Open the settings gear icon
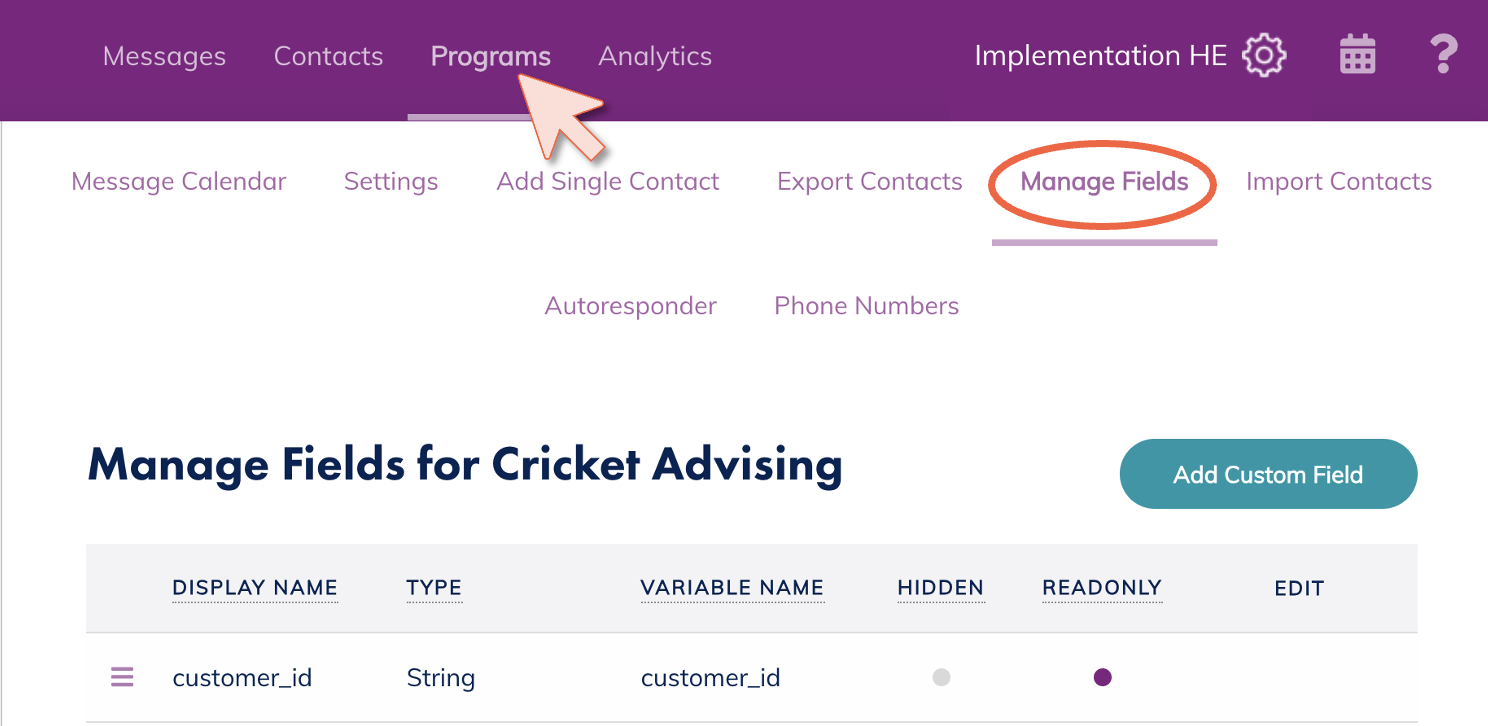 coord(1264,55)
